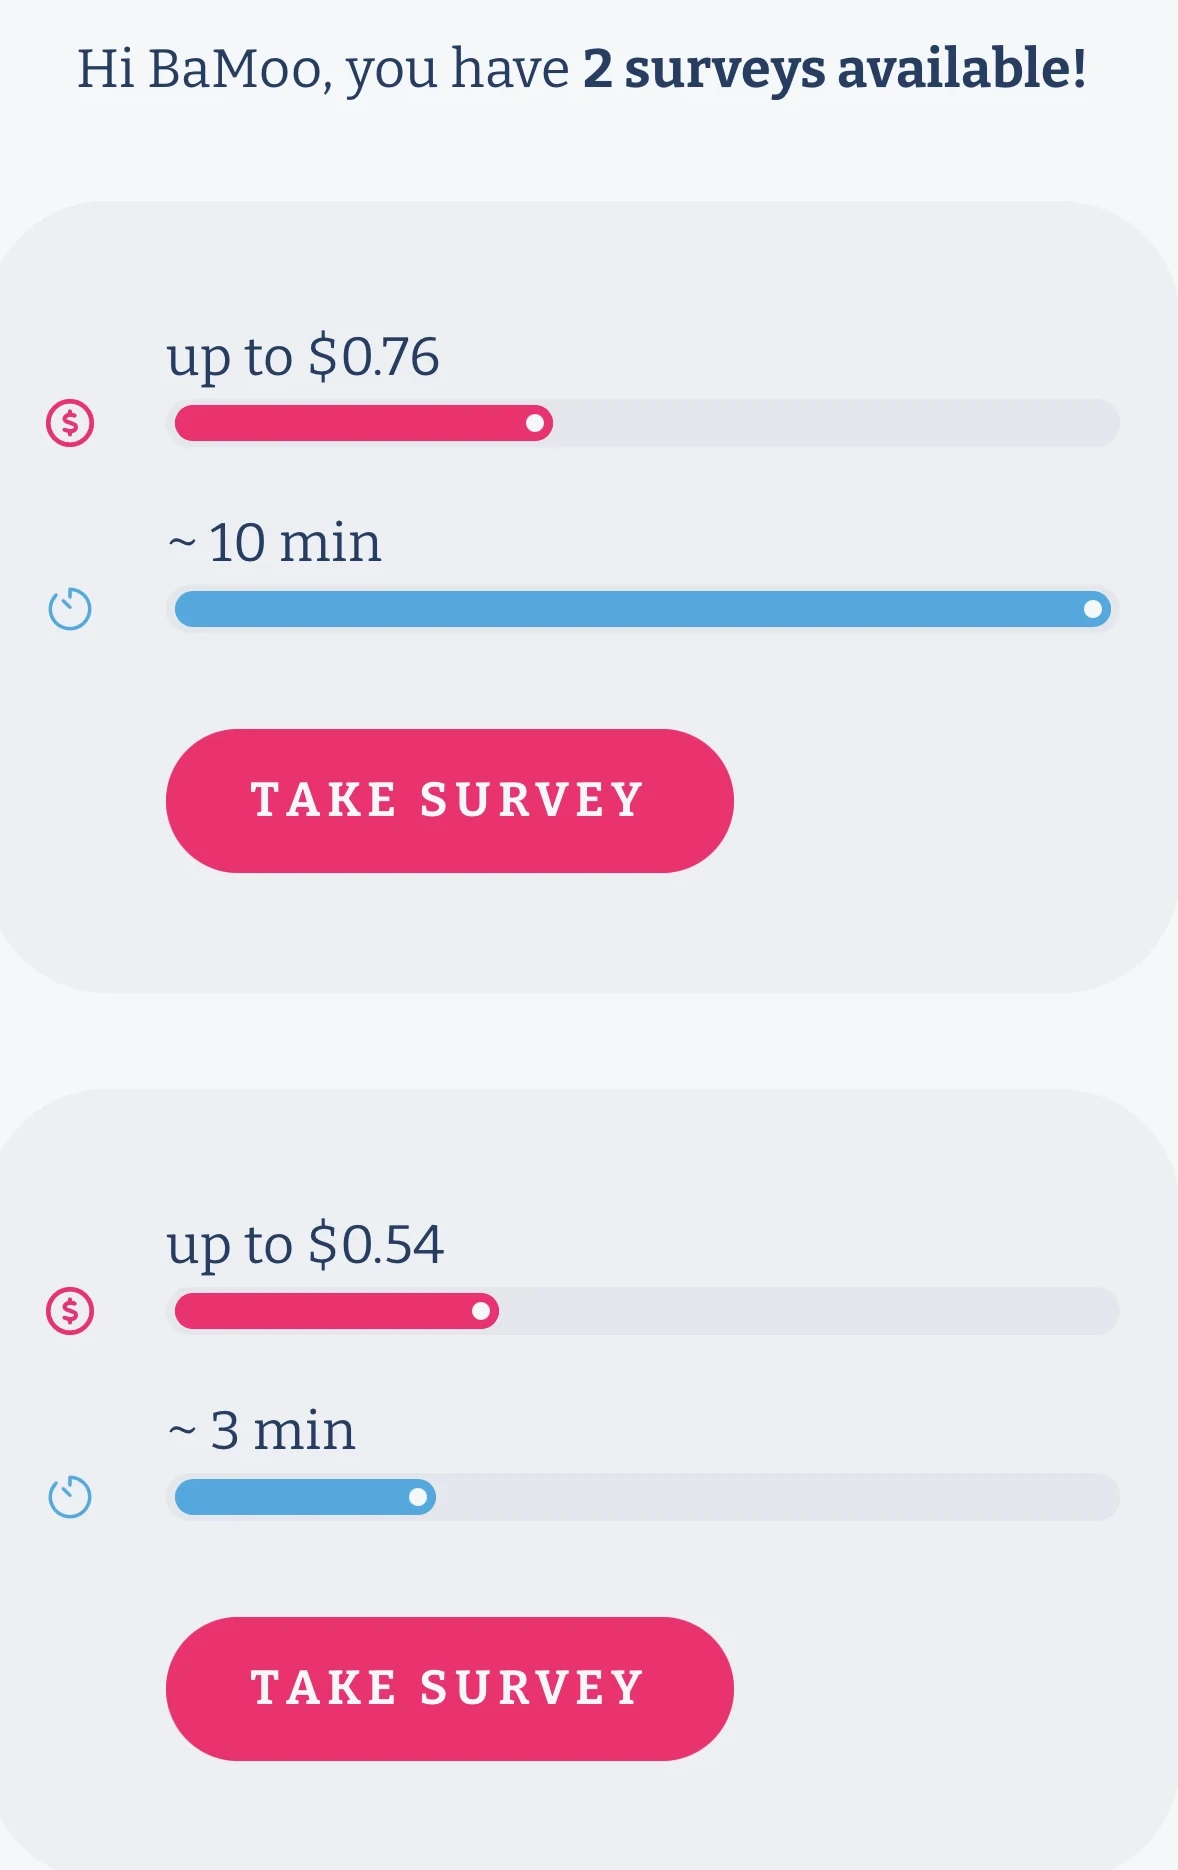Click the white knob on the $0.54 reward bar
This screenshot has width=1178, height=1870.
point(481,1311)
